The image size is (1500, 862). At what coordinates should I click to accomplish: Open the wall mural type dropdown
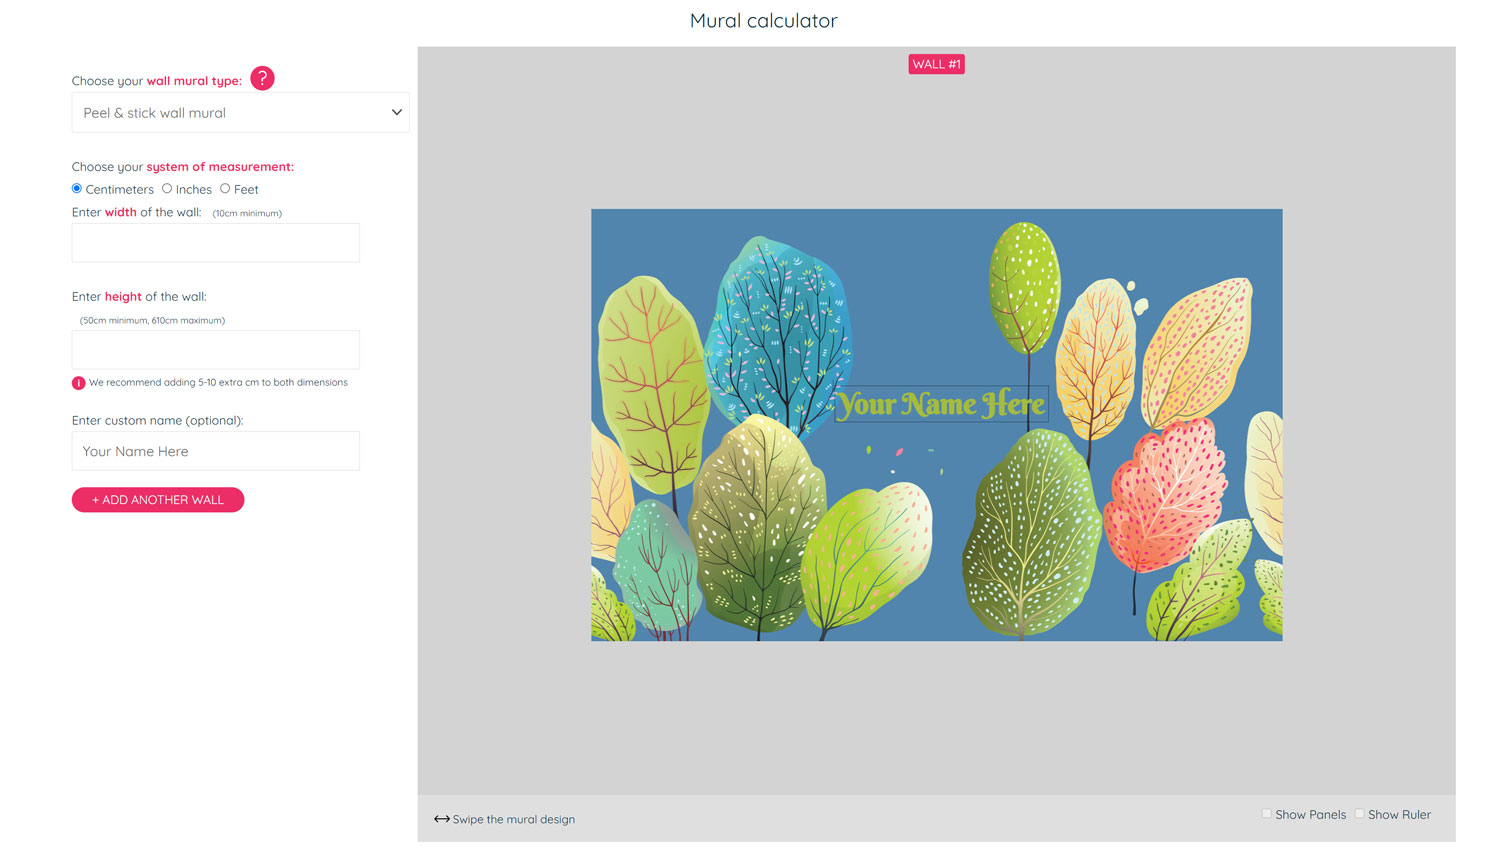[240, 113]
